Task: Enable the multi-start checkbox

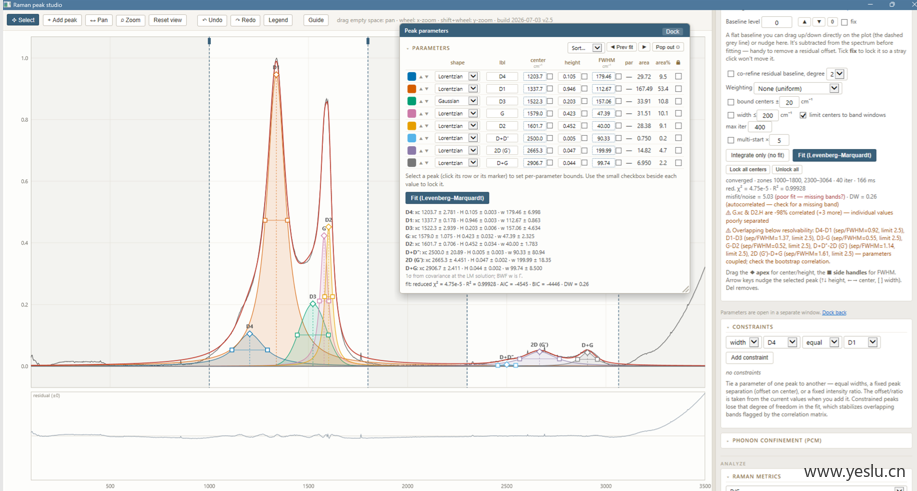Action: (x=730, y=140)
